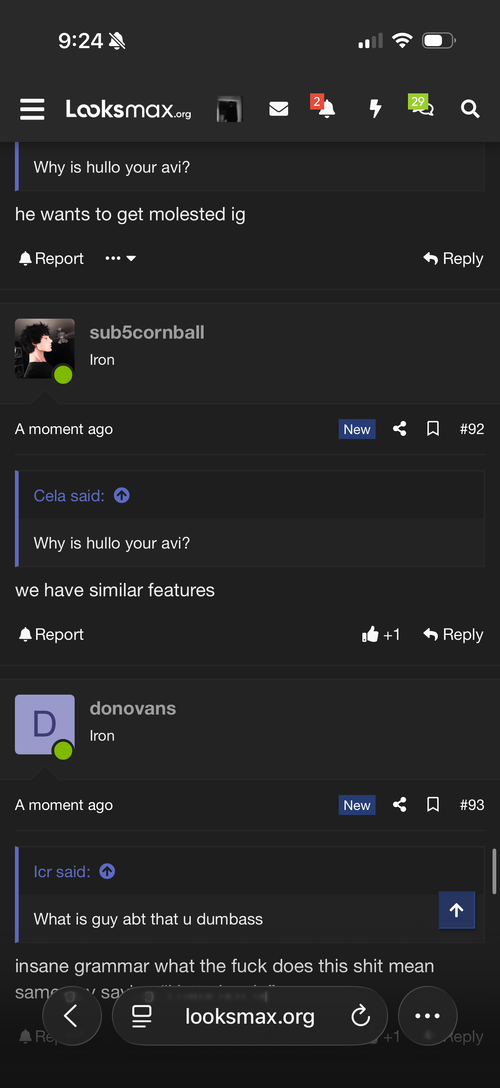Expand the more options dropdown beside Report
The image size is (500, 1088).
(x=121, y=258)
